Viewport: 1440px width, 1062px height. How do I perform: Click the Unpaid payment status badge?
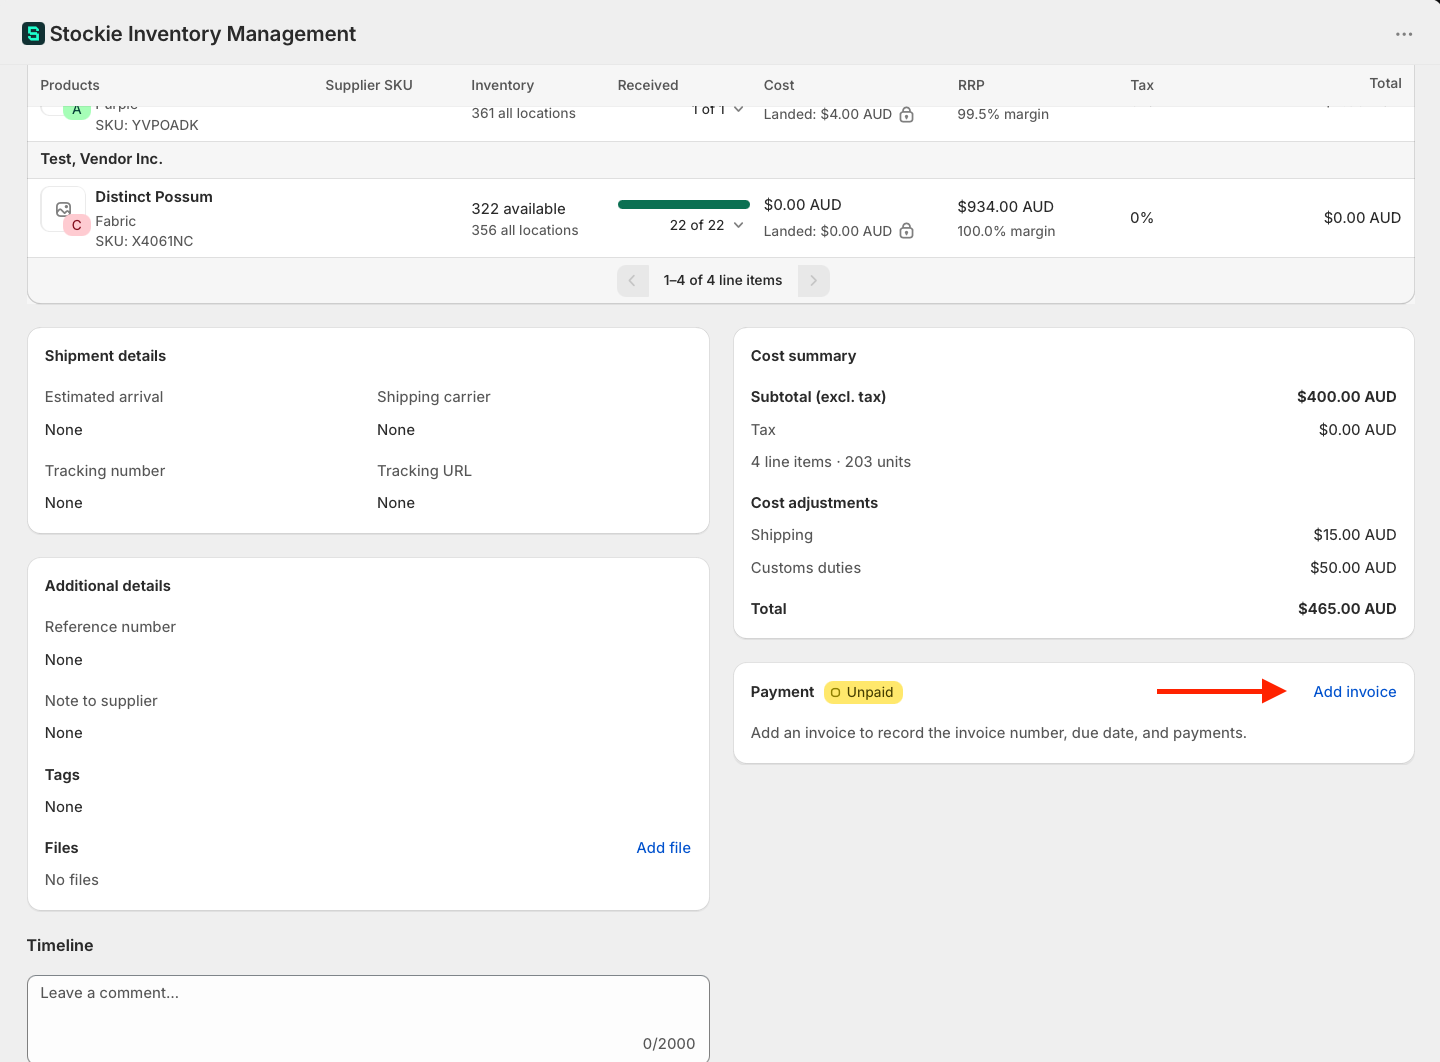click(863, 692)
